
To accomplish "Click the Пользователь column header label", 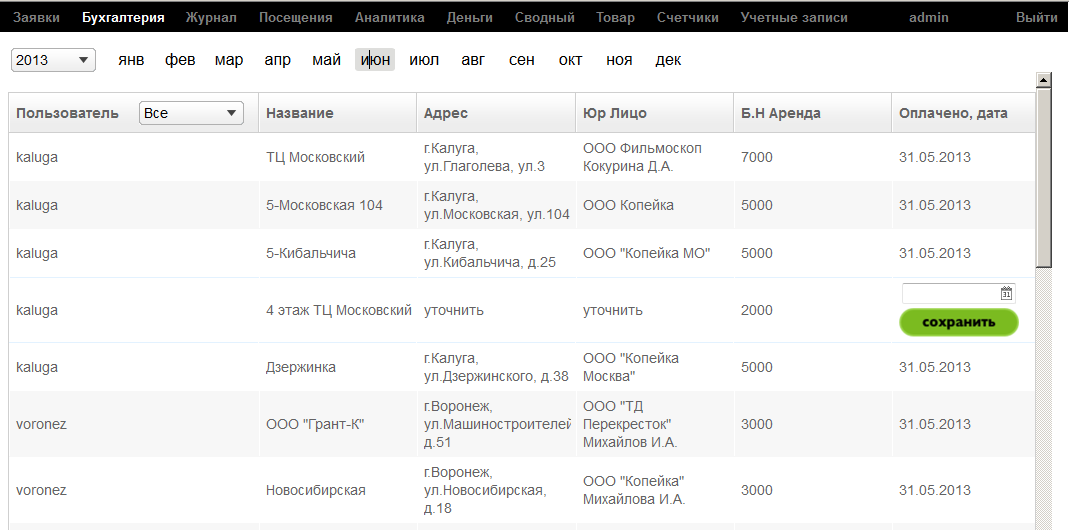I will 67,113.
